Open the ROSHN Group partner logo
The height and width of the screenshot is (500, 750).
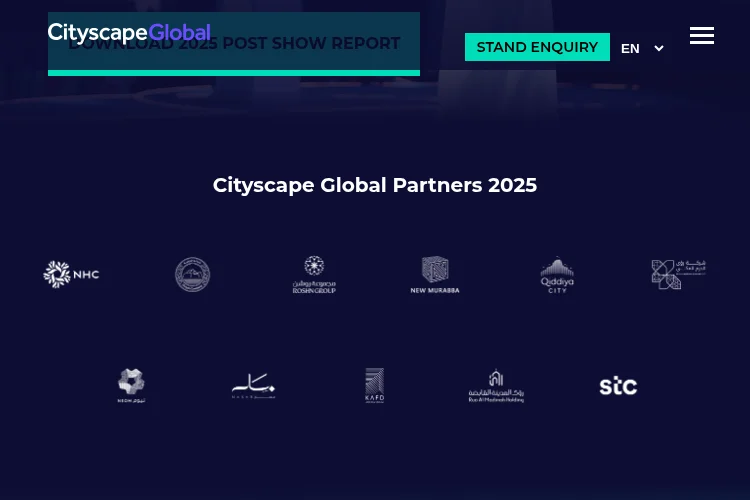click(x=314, y=275)
